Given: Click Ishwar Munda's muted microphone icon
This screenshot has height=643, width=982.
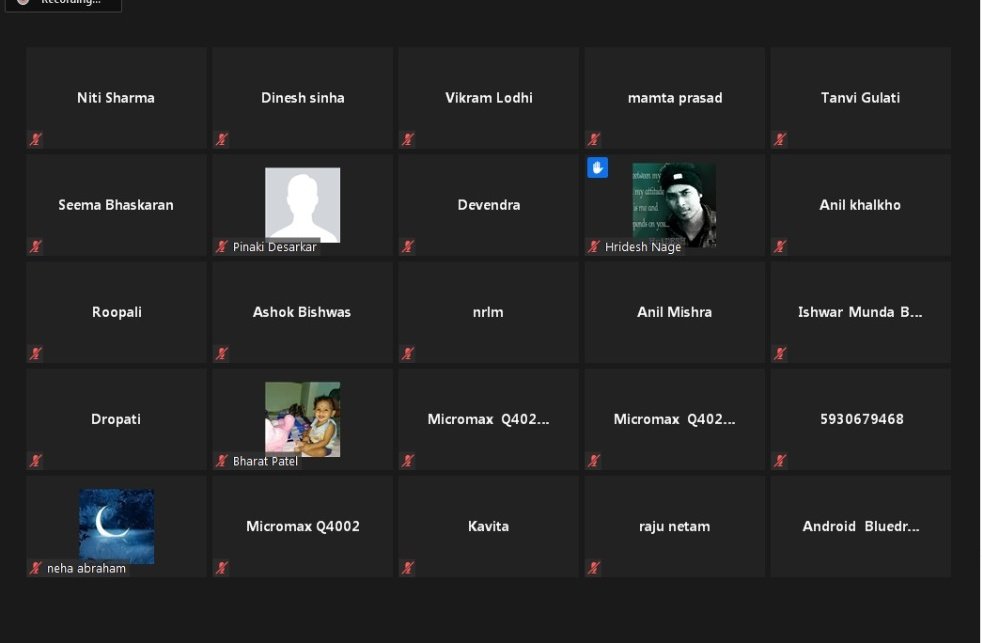Looking at the screenshot, I should (780, 353).
